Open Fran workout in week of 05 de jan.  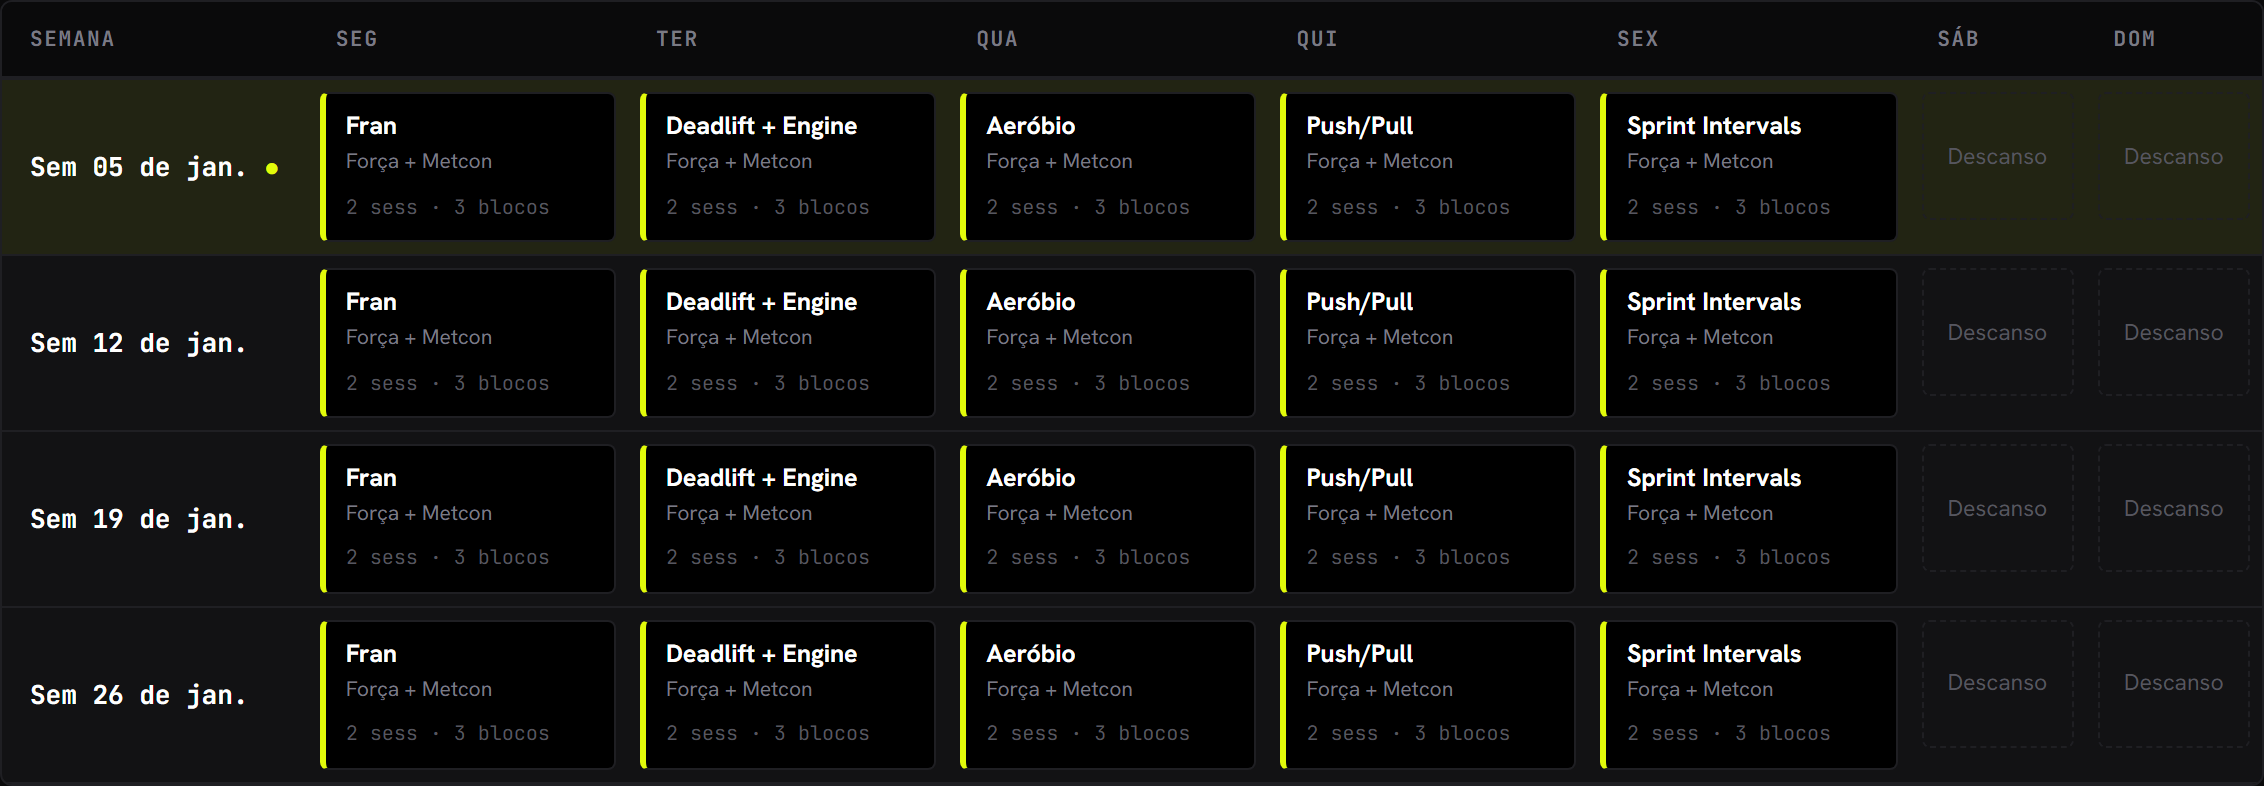click(x=468, y=167)
